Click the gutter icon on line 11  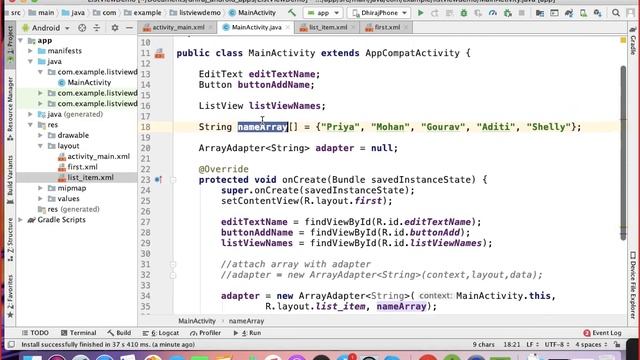[160, 53]
